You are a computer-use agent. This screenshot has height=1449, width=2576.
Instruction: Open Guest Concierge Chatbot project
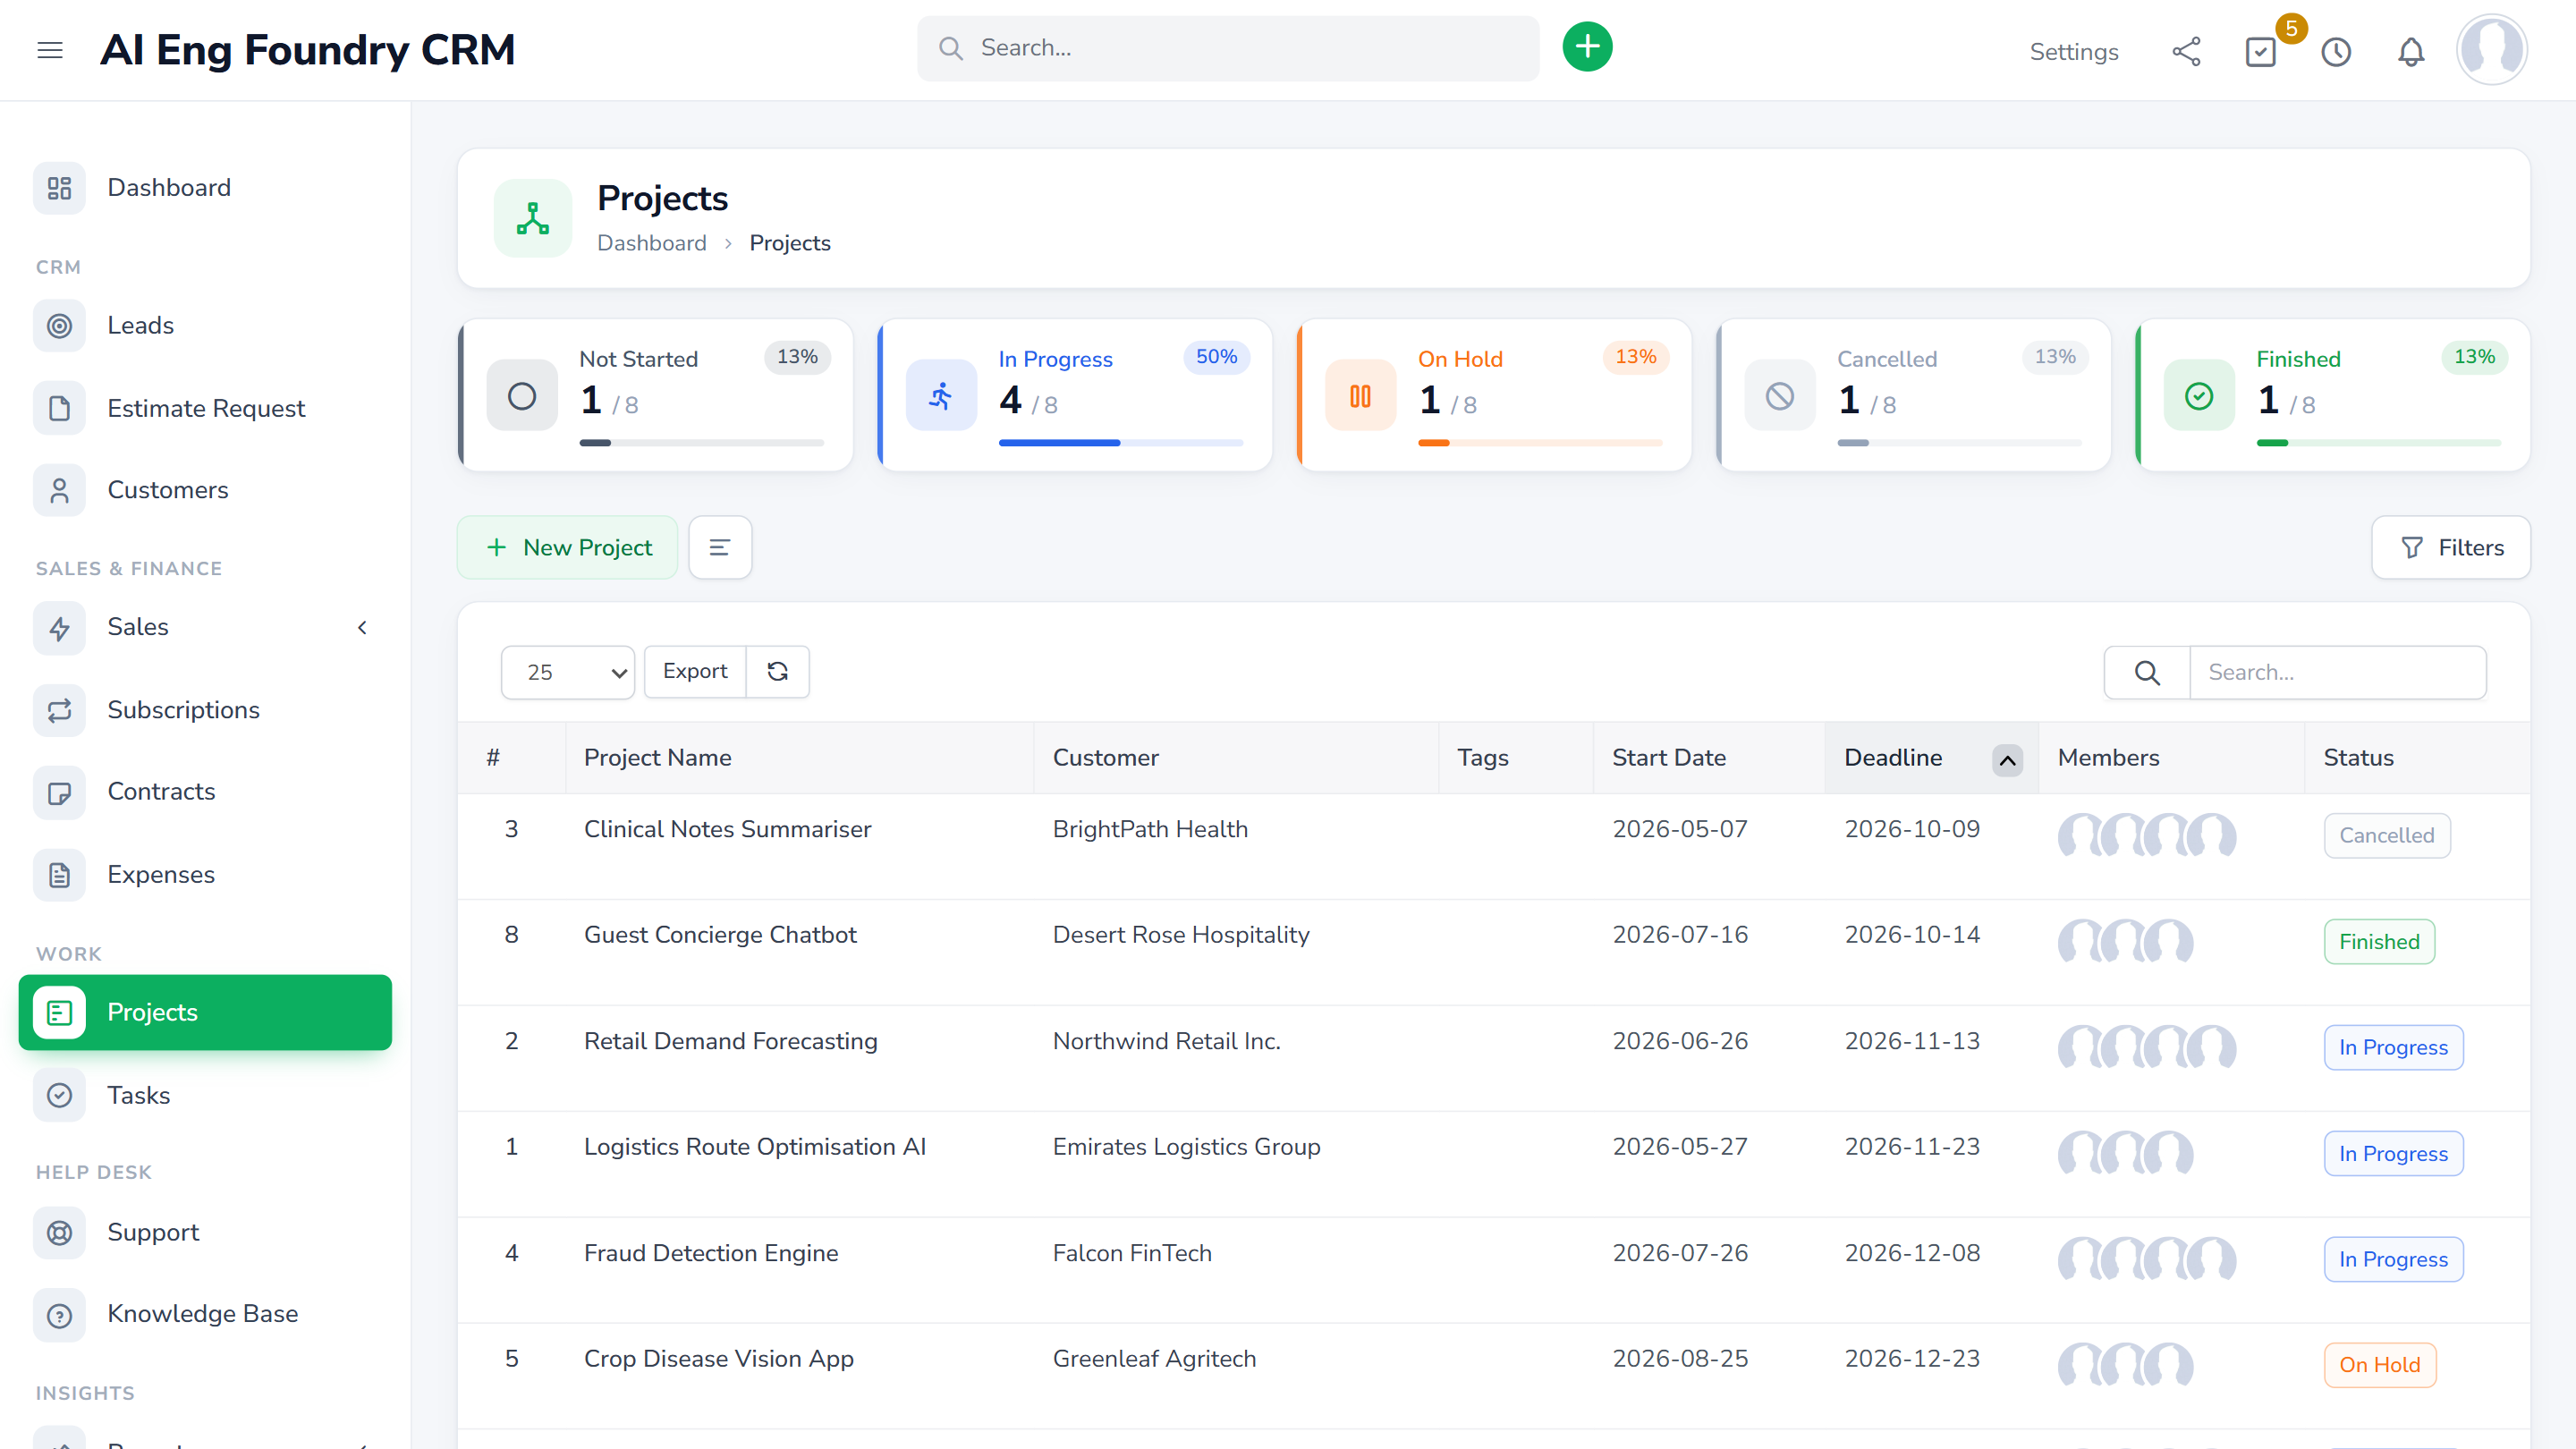click(x=720, y=934)
